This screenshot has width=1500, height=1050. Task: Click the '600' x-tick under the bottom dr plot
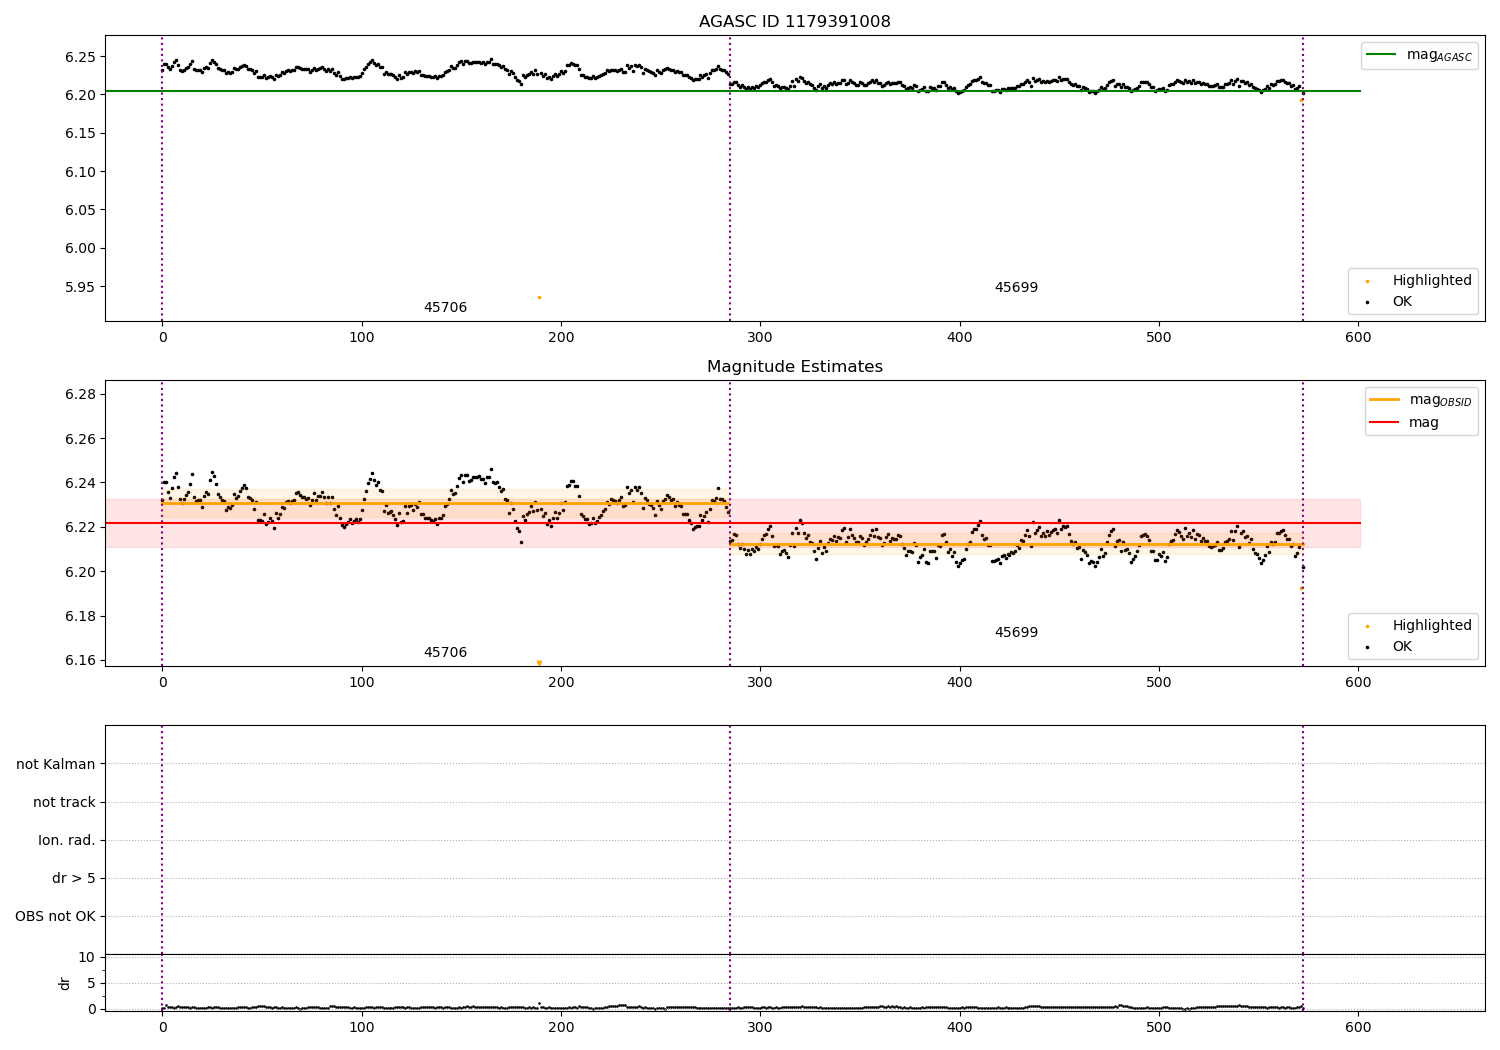pos(1358,1029)
